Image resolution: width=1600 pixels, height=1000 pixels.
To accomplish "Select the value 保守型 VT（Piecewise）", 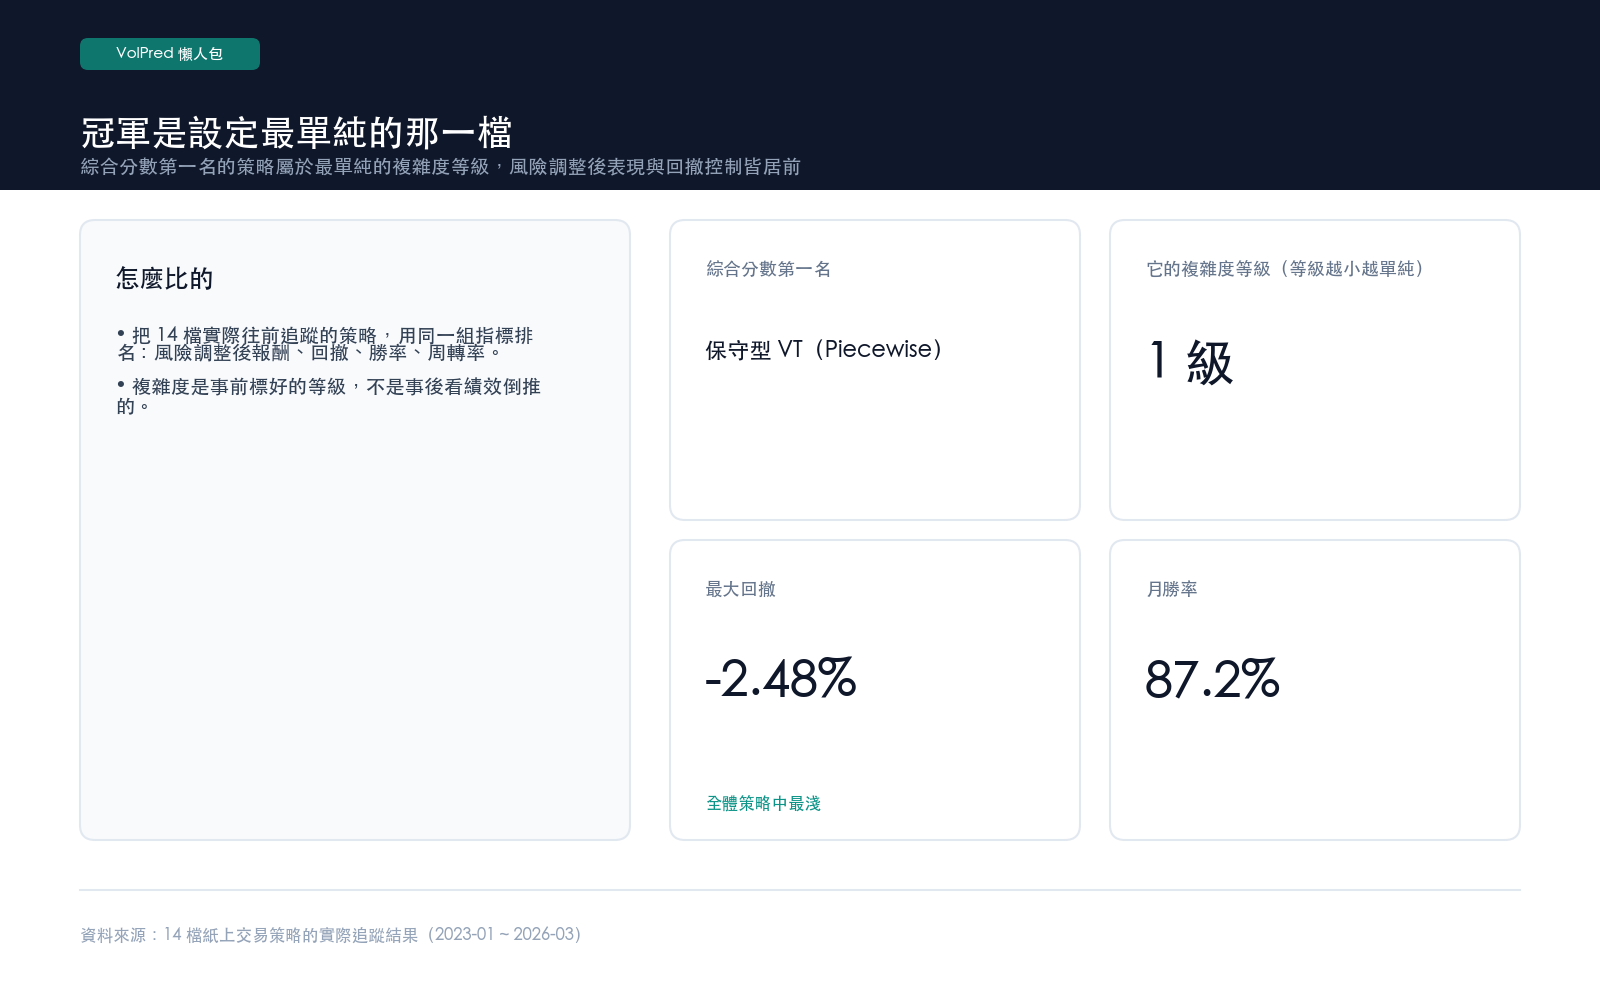I will pyautogui.click(x=824, y=349).
